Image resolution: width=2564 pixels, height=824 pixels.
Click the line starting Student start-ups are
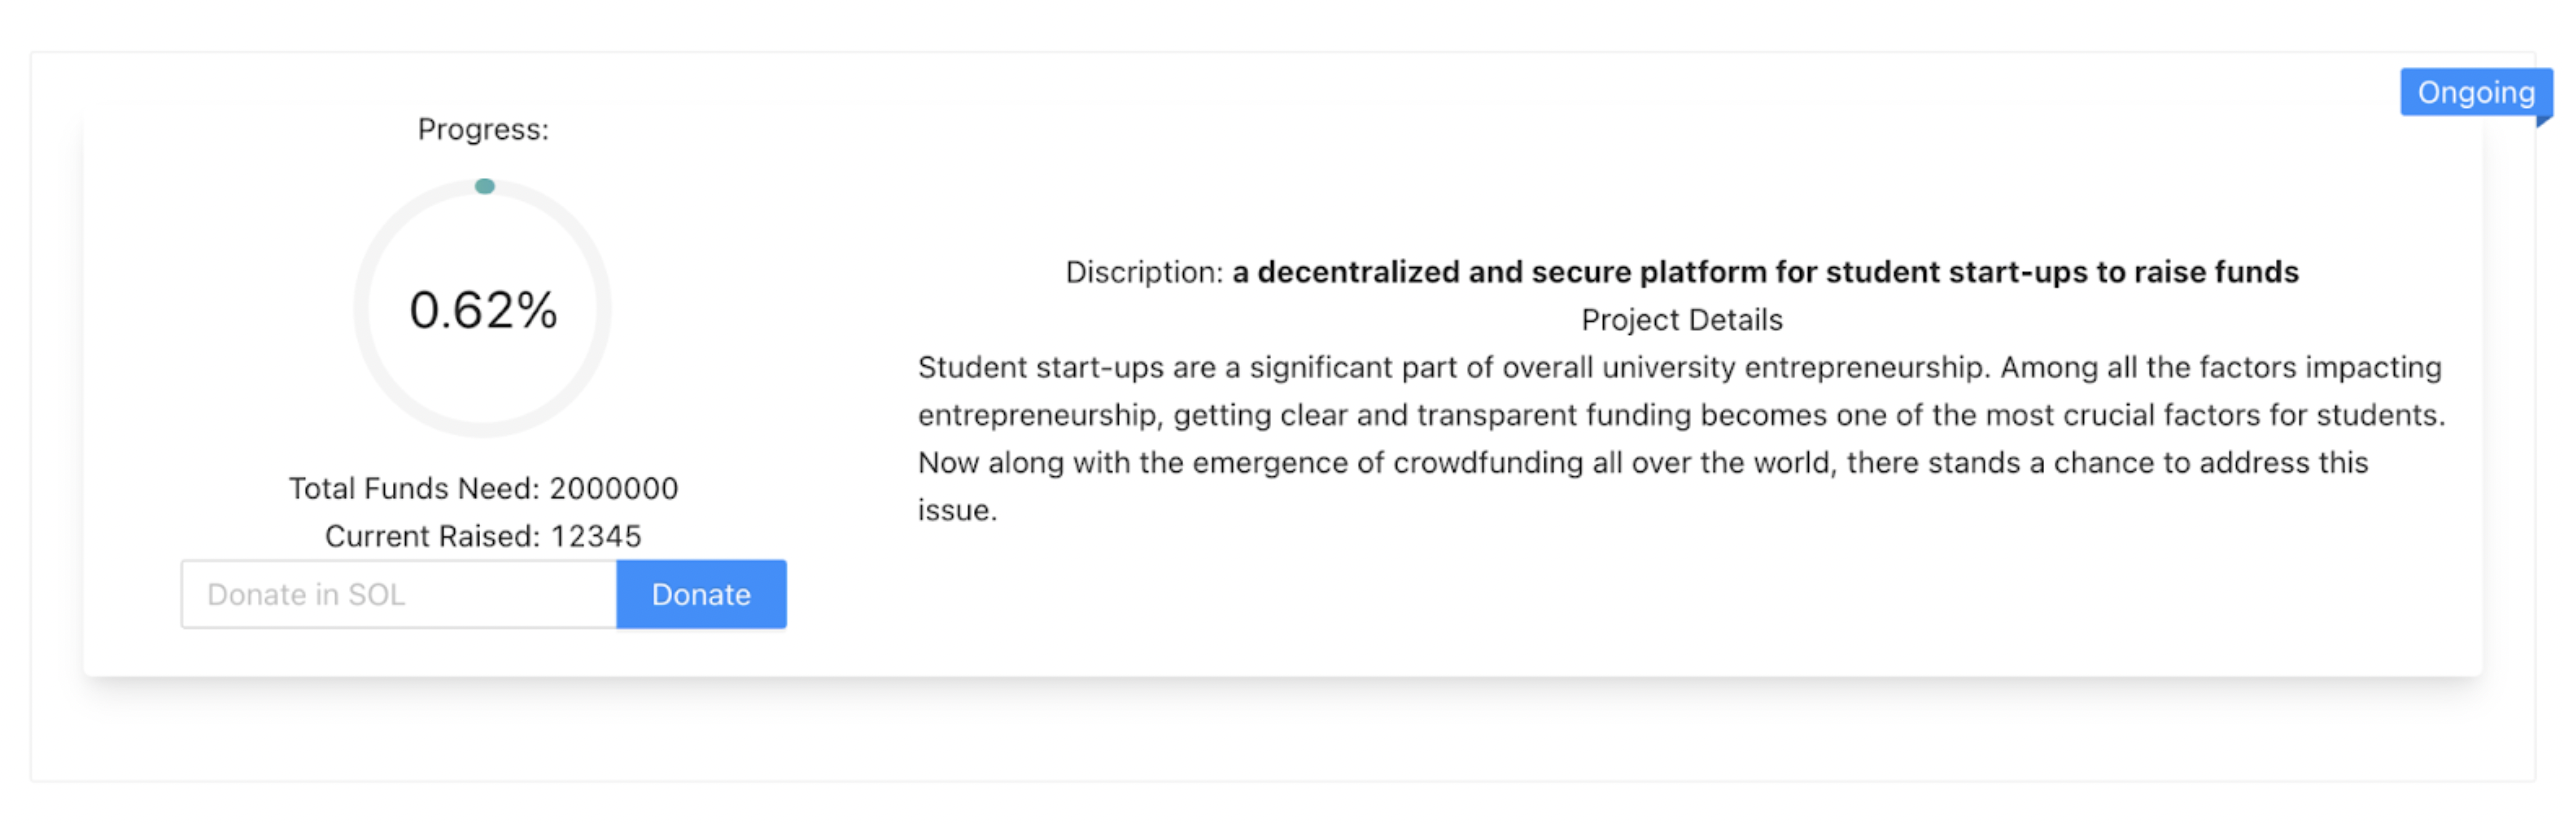(1680, 367)
